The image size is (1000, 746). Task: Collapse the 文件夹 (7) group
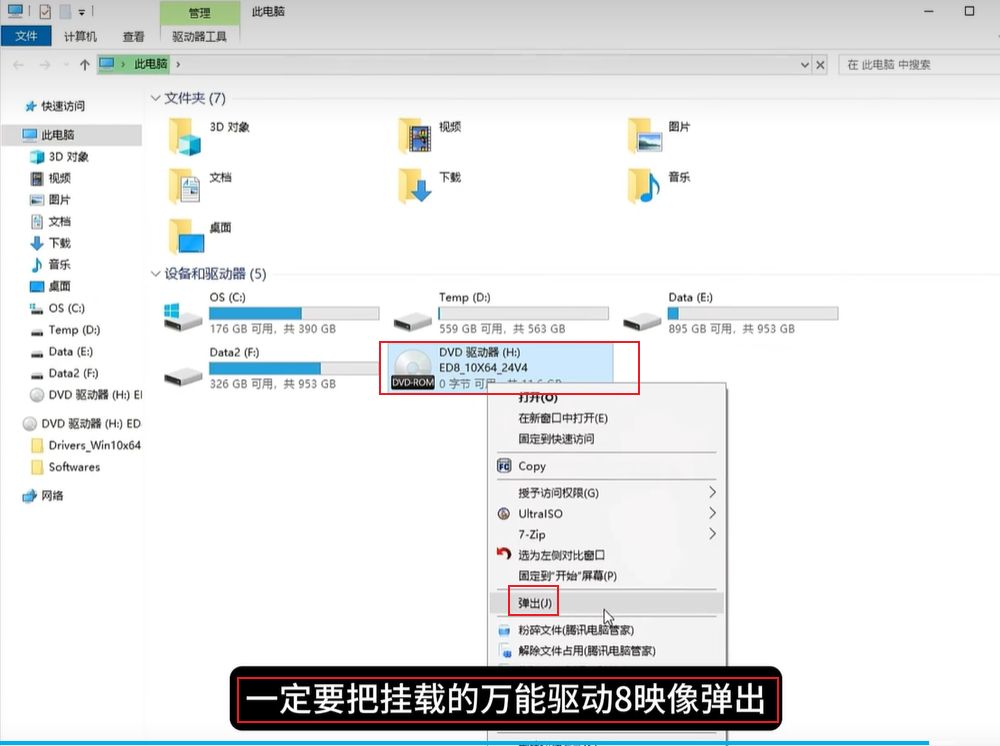click(x=155, y=98)
